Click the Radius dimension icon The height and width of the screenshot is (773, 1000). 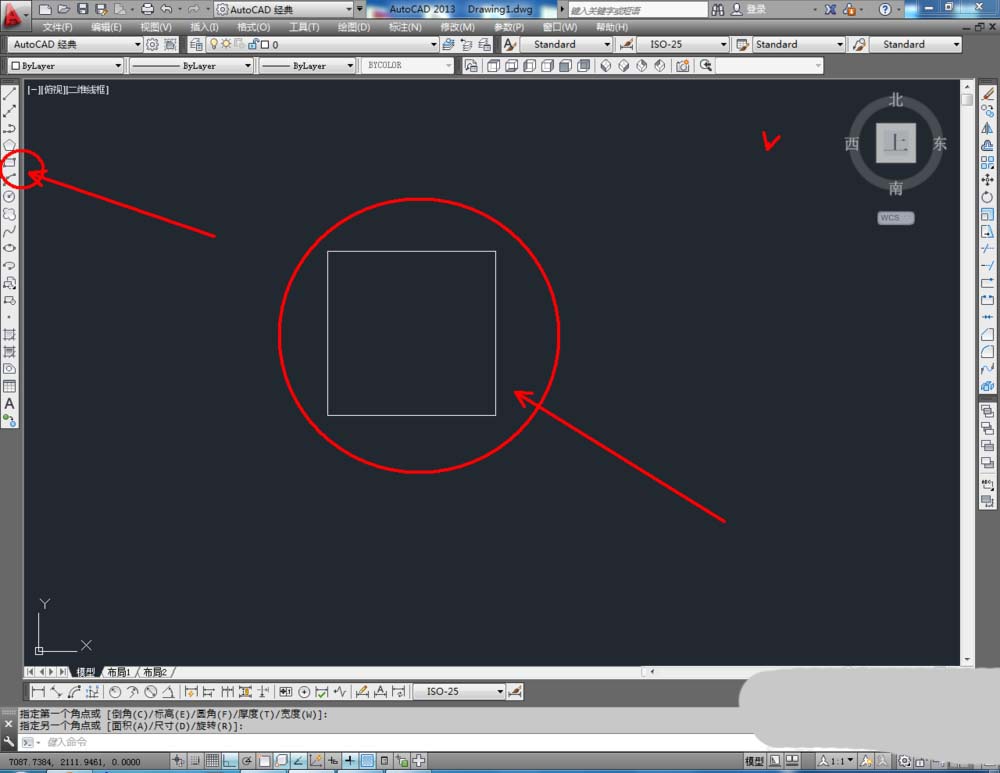(115, 691)
